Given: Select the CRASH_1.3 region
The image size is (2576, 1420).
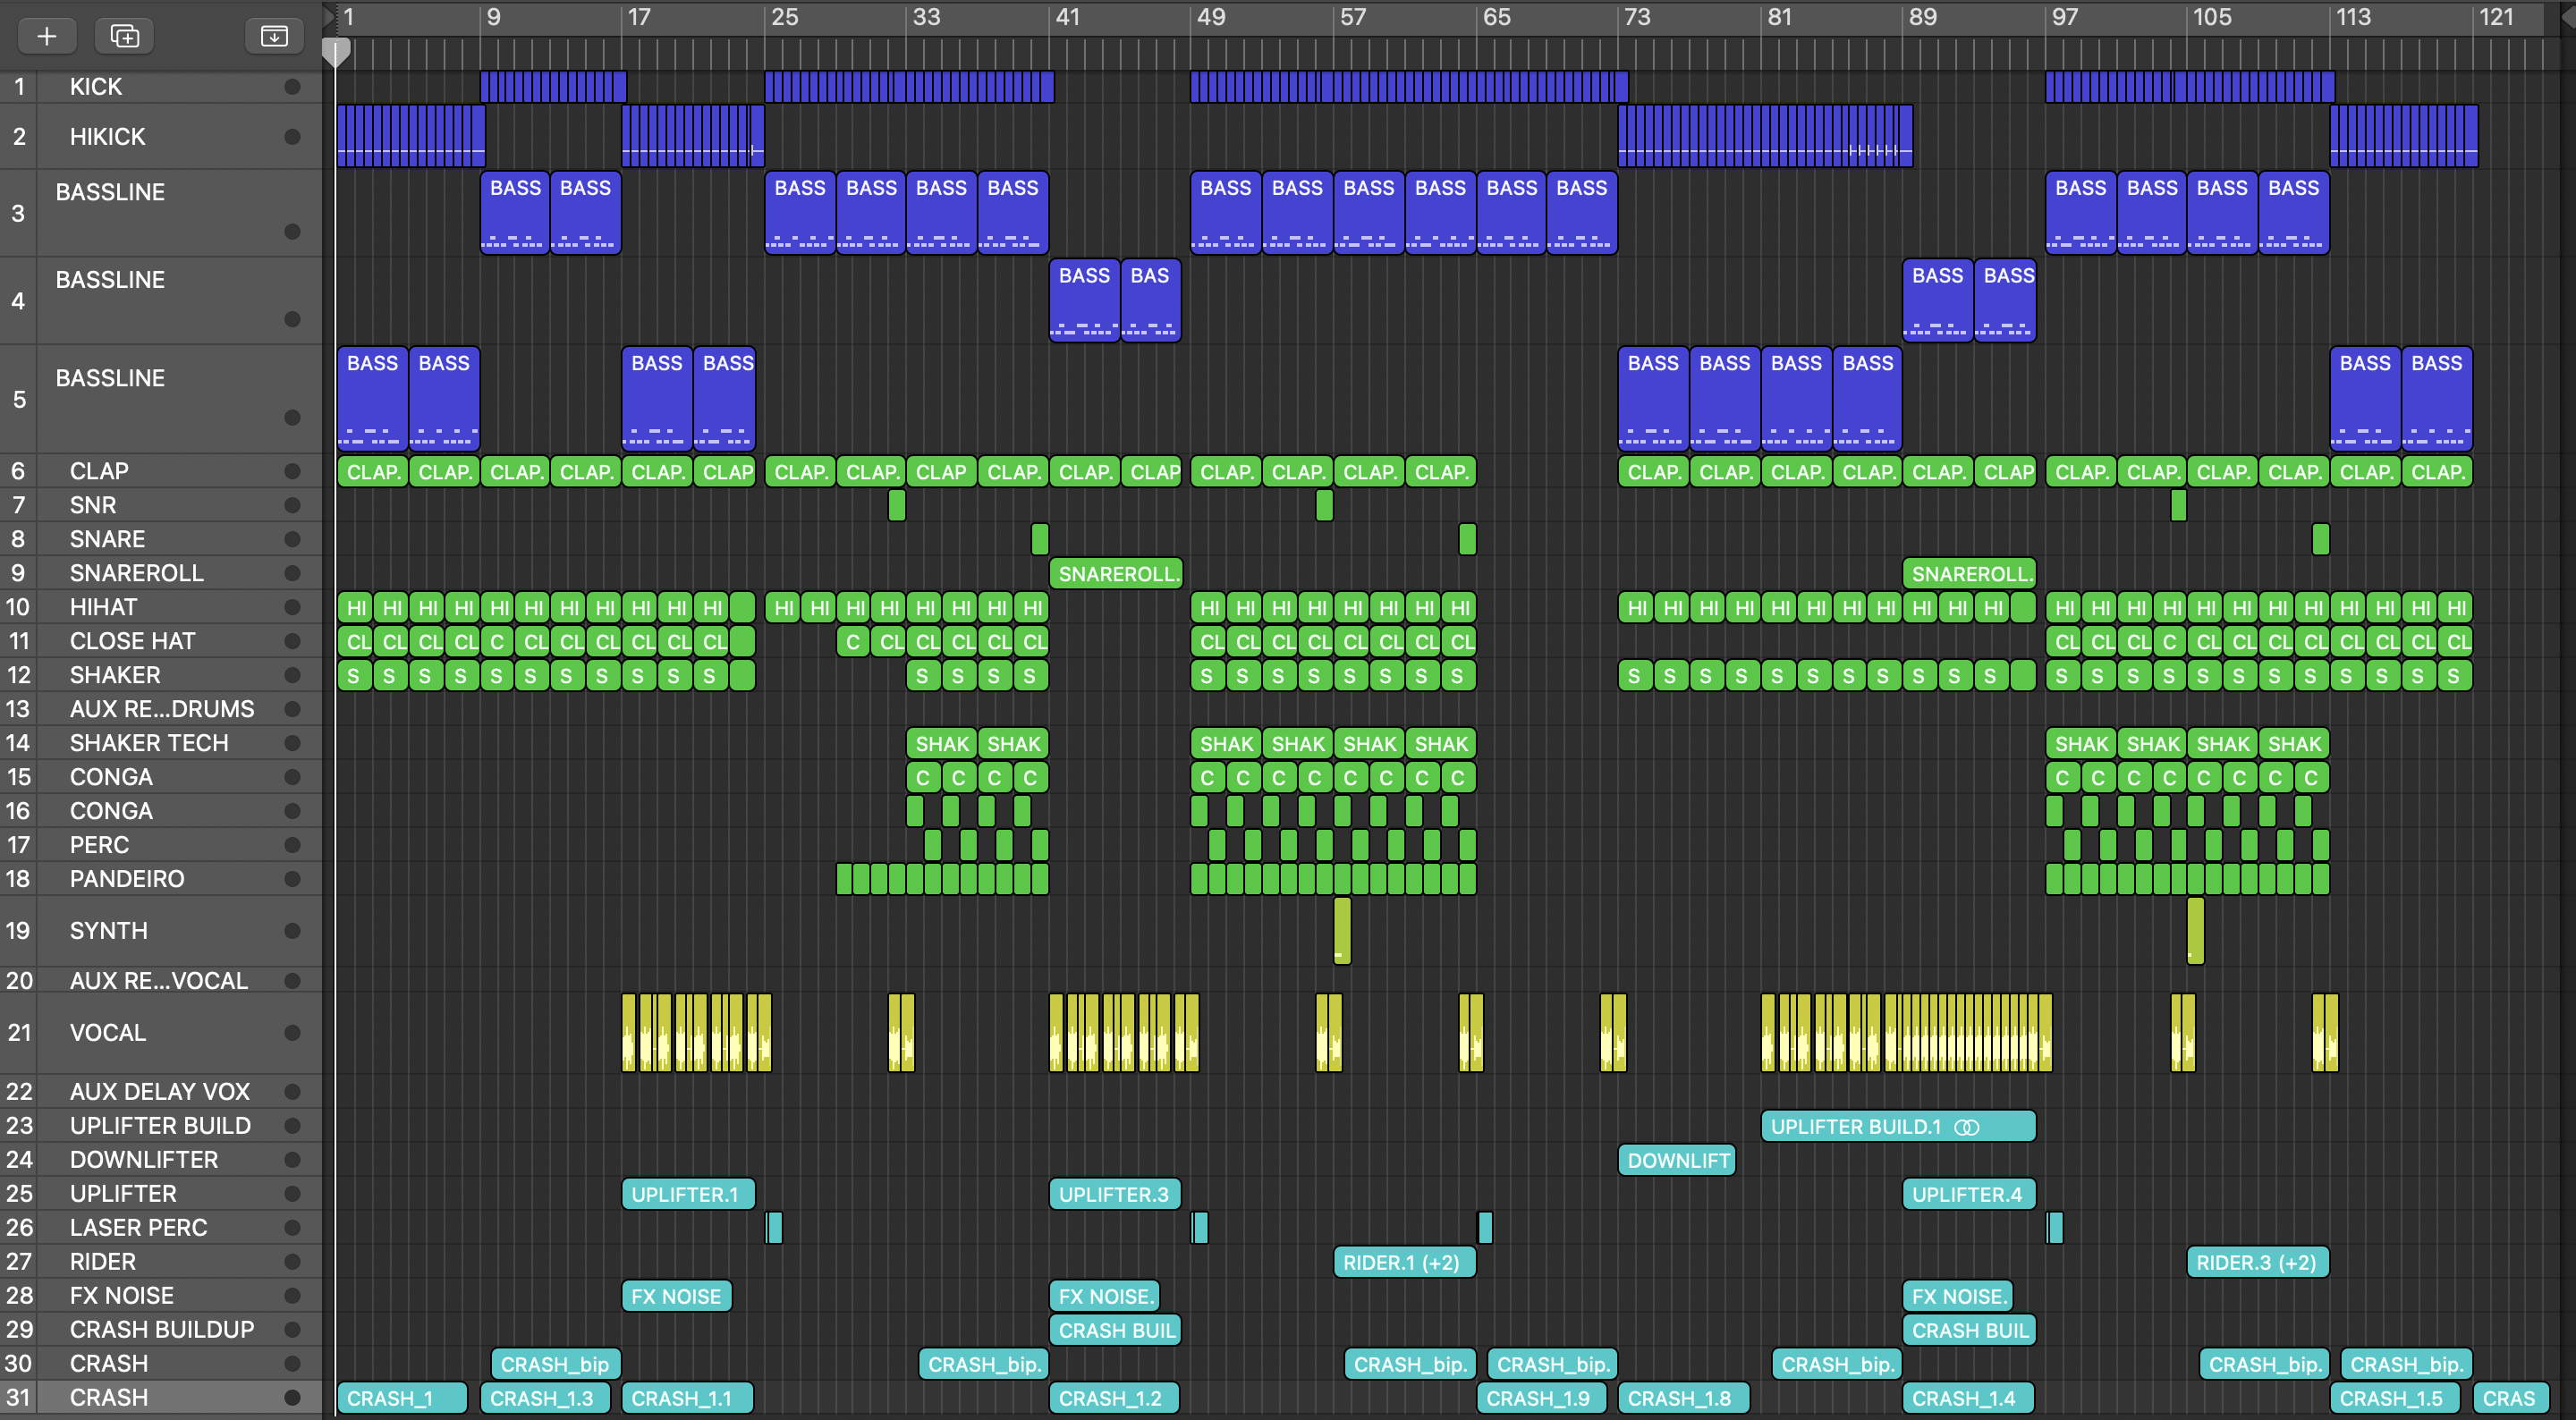Looking at the screenshot, I should pos(545,1398).
